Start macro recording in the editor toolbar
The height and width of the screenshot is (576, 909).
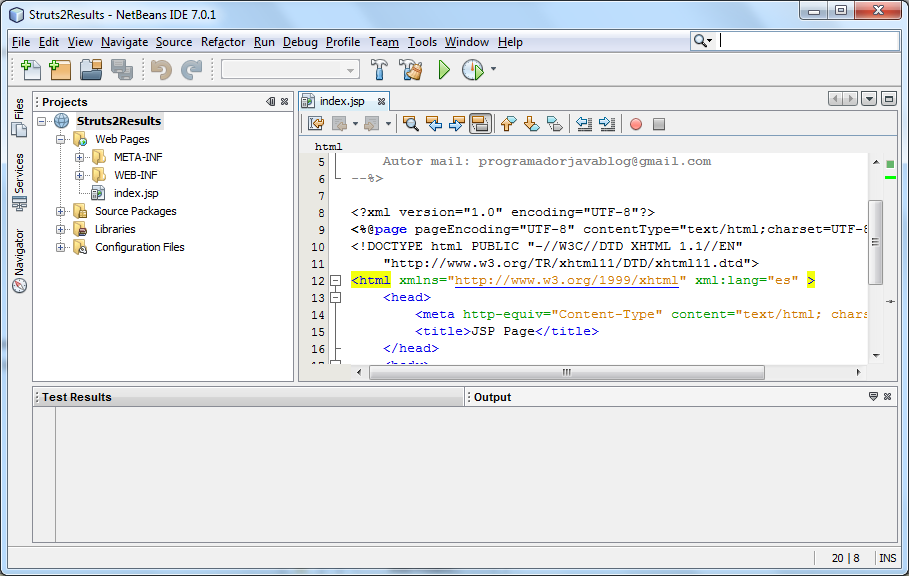click(x=635, y=123)
